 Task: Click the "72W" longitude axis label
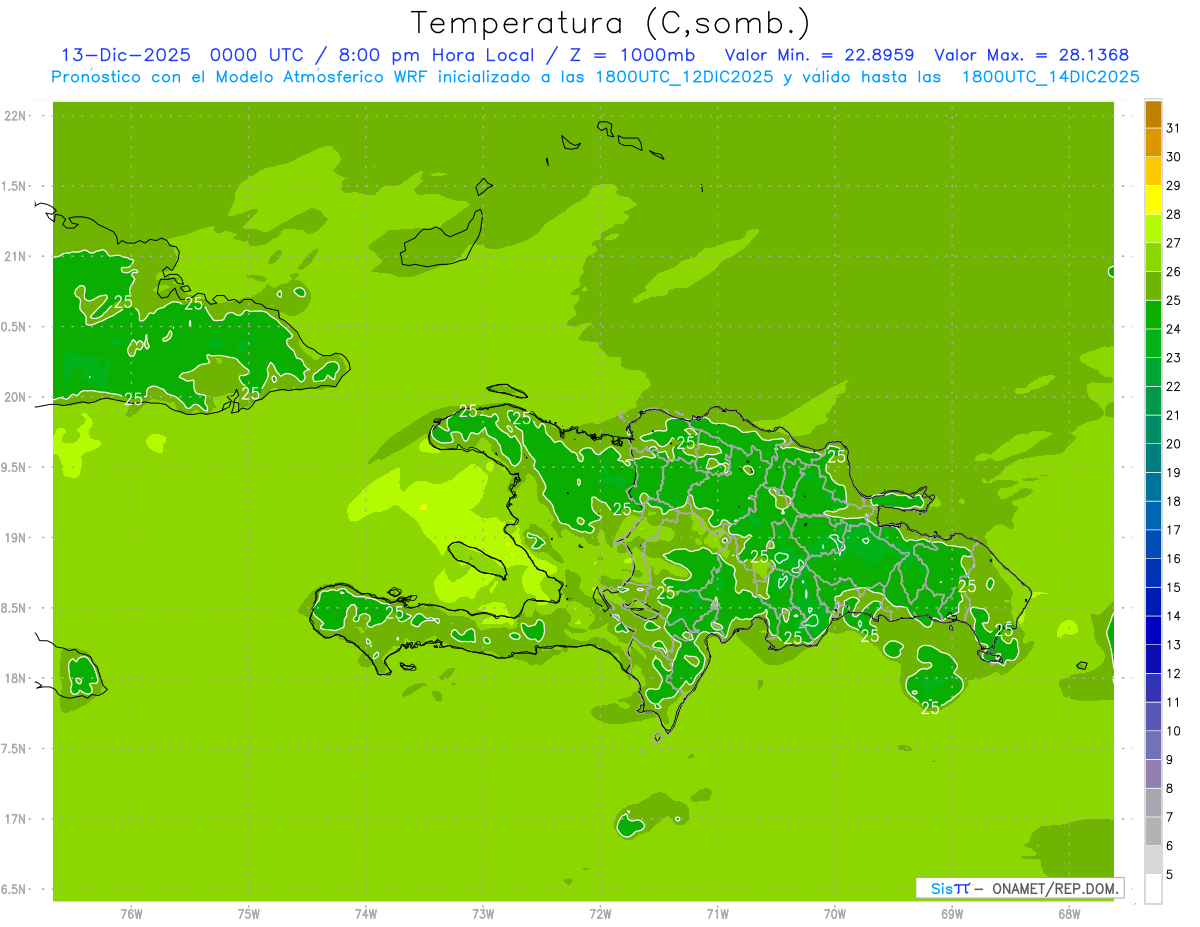pyautogui.click(x=600, y=914)
